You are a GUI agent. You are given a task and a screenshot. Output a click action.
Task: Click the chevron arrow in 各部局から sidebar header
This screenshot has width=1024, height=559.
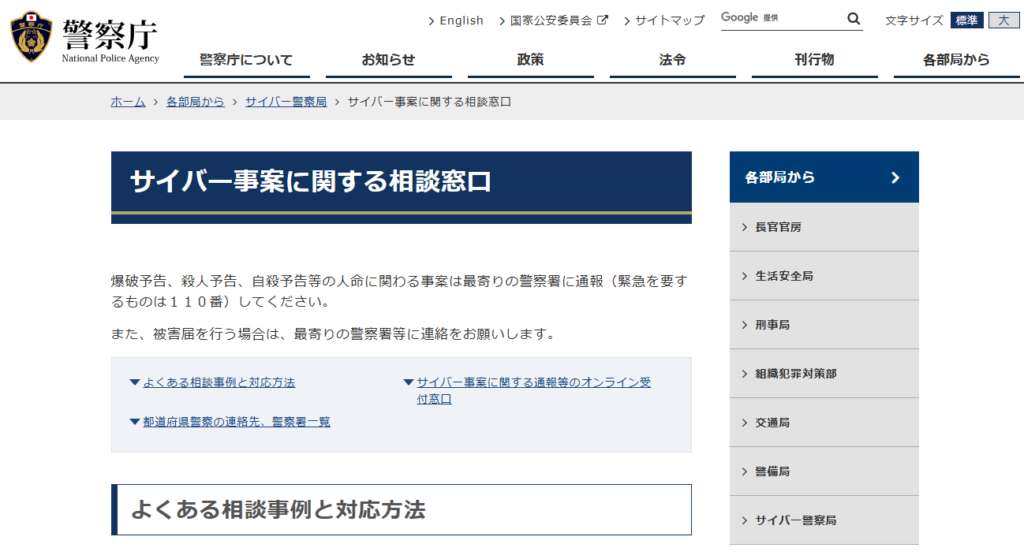(x=895, y=178)
